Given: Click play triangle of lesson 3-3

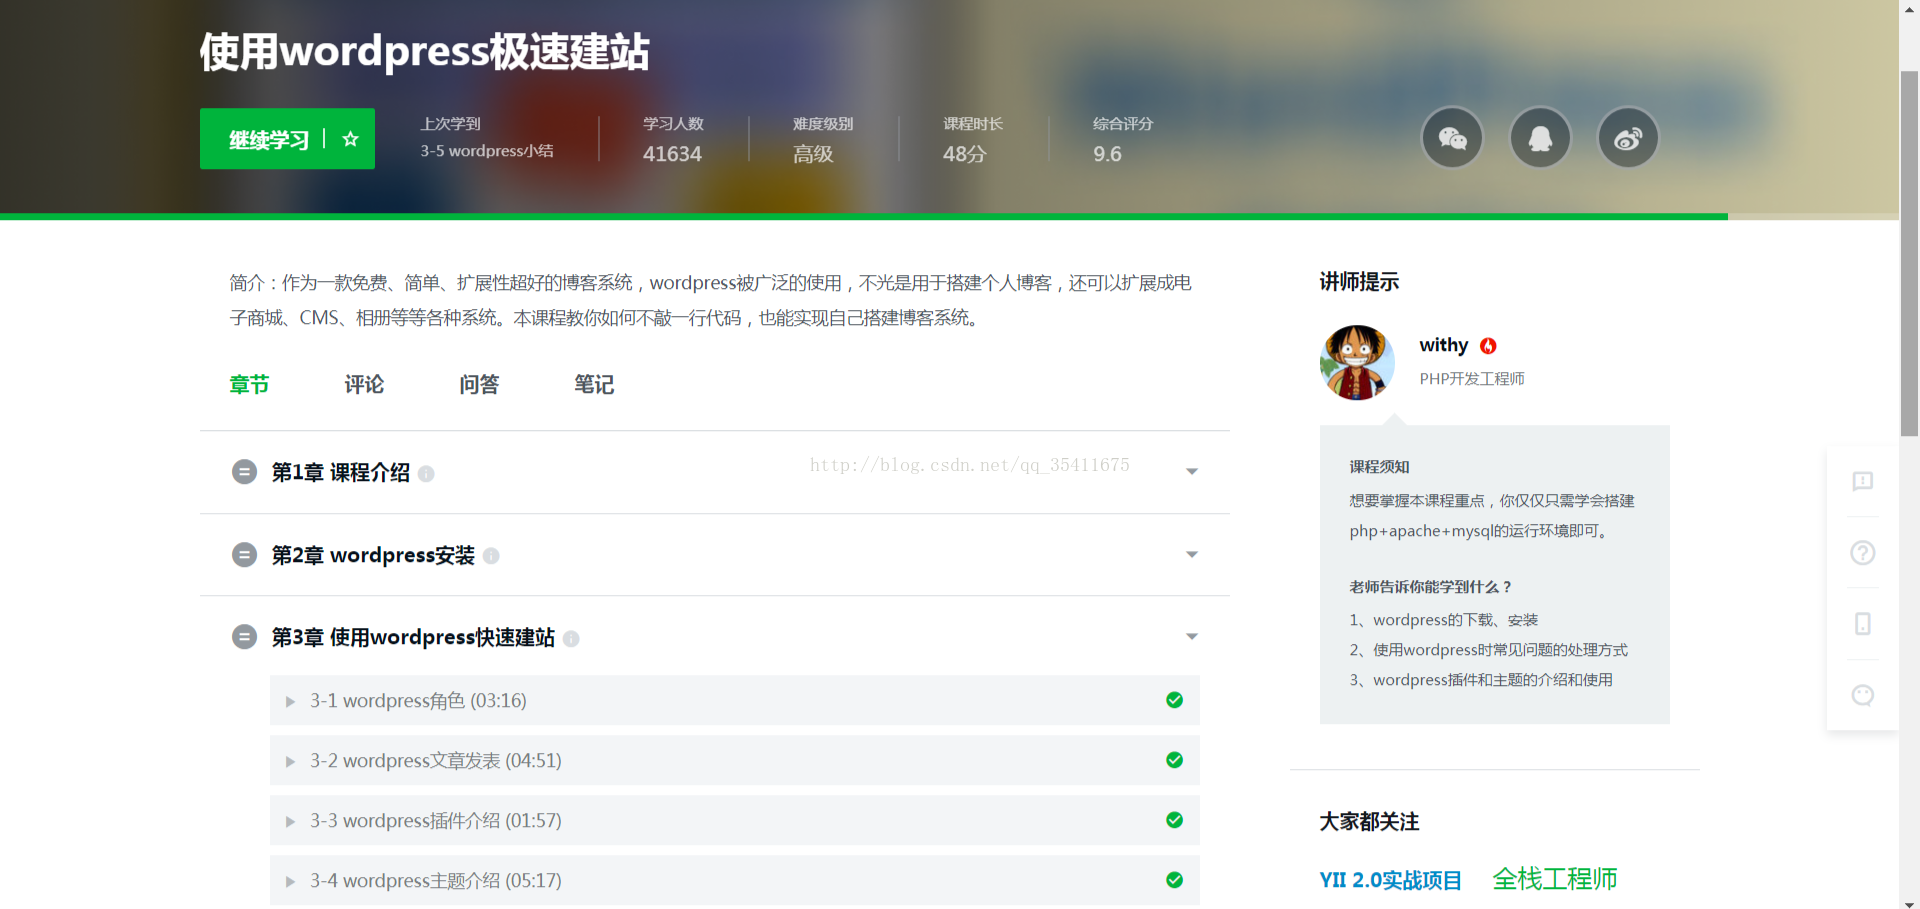Looking at the screenshot, I should (x=290, y=822).
